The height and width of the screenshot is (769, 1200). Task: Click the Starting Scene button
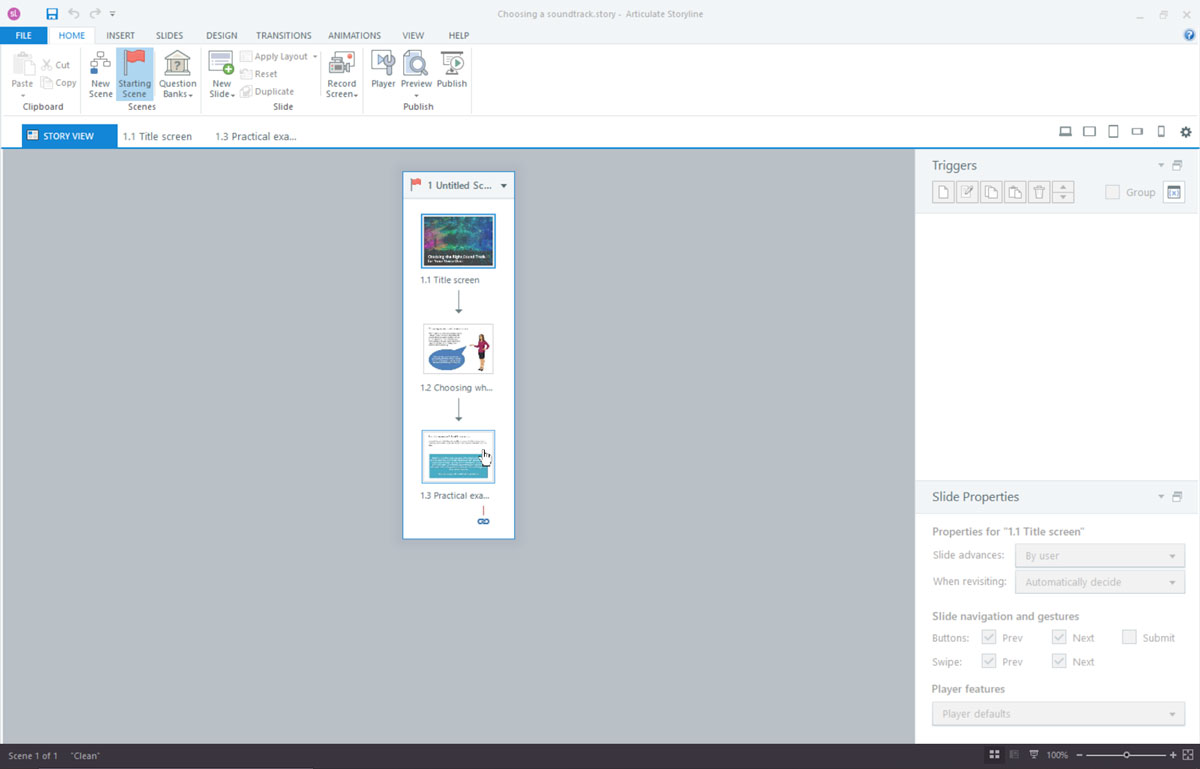point(135,74)
